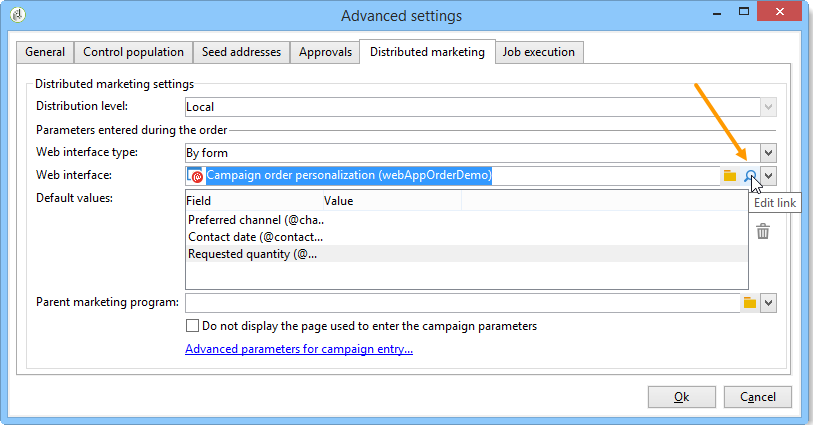
Task: Click the Edit link magnifier icon
Action: click(x=750, y=176)
